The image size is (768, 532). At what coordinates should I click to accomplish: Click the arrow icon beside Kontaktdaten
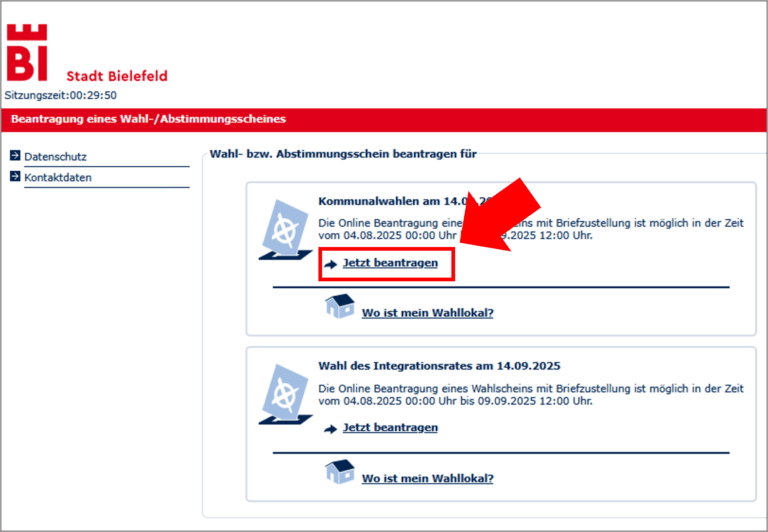point(15,177)
